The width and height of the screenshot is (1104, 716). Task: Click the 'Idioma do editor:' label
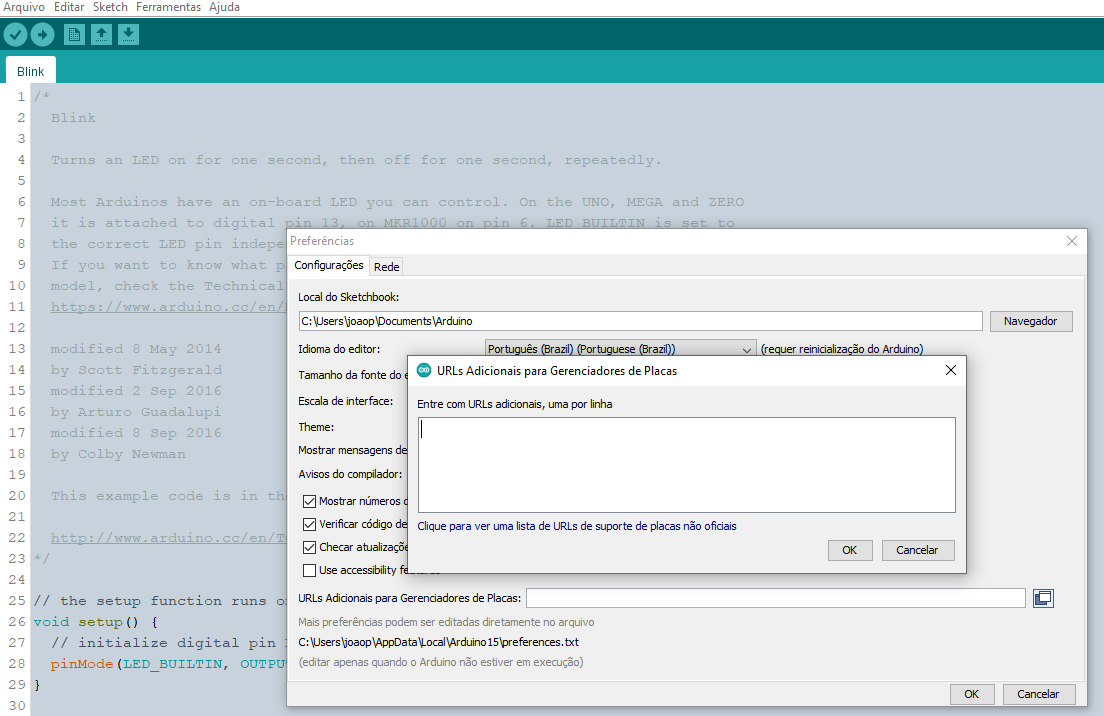point(339,349)
